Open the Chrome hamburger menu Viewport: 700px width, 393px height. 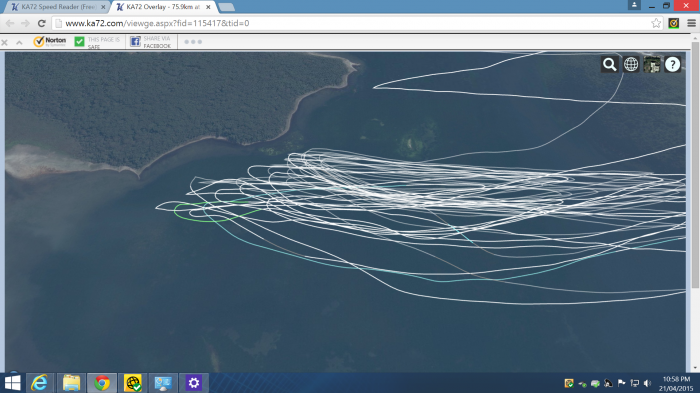pos(691,23)
